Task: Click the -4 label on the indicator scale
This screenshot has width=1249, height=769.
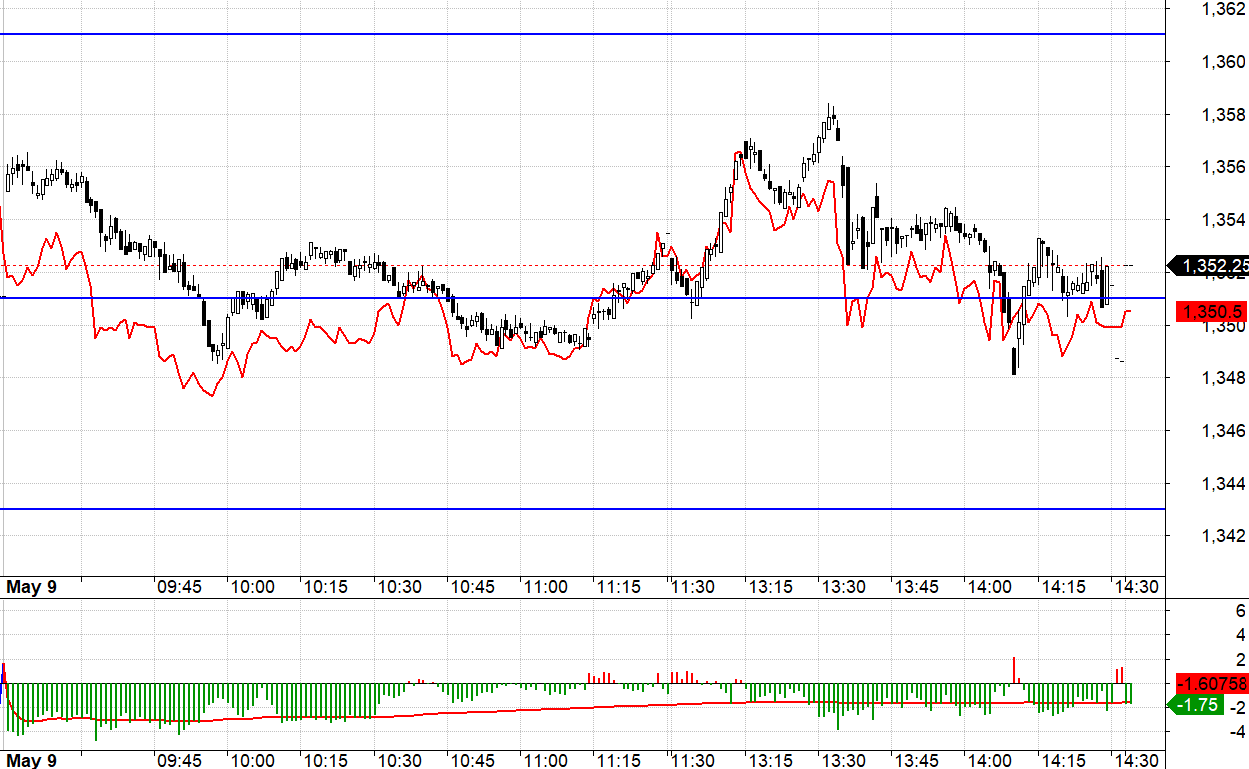Action: 1236,732
